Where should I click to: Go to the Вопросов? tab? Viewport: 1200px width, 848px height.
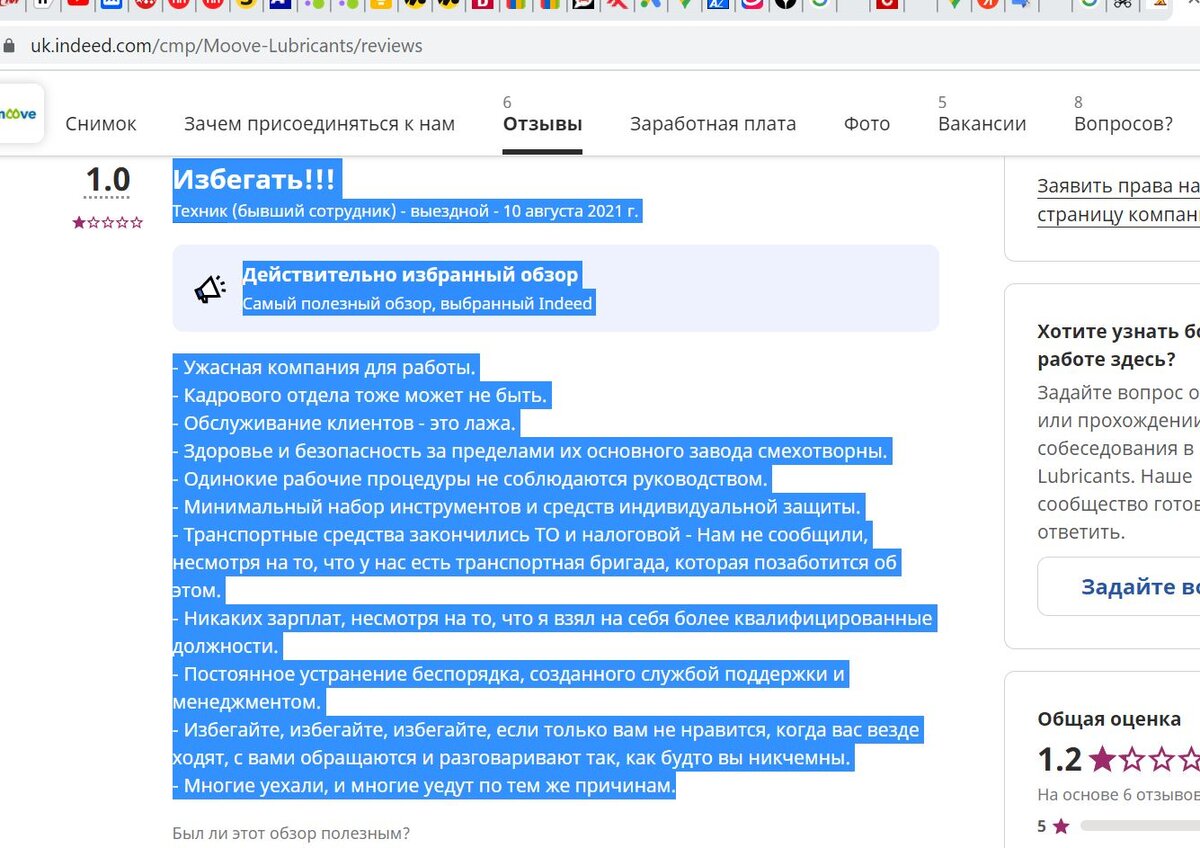[x=1123, y=124]
